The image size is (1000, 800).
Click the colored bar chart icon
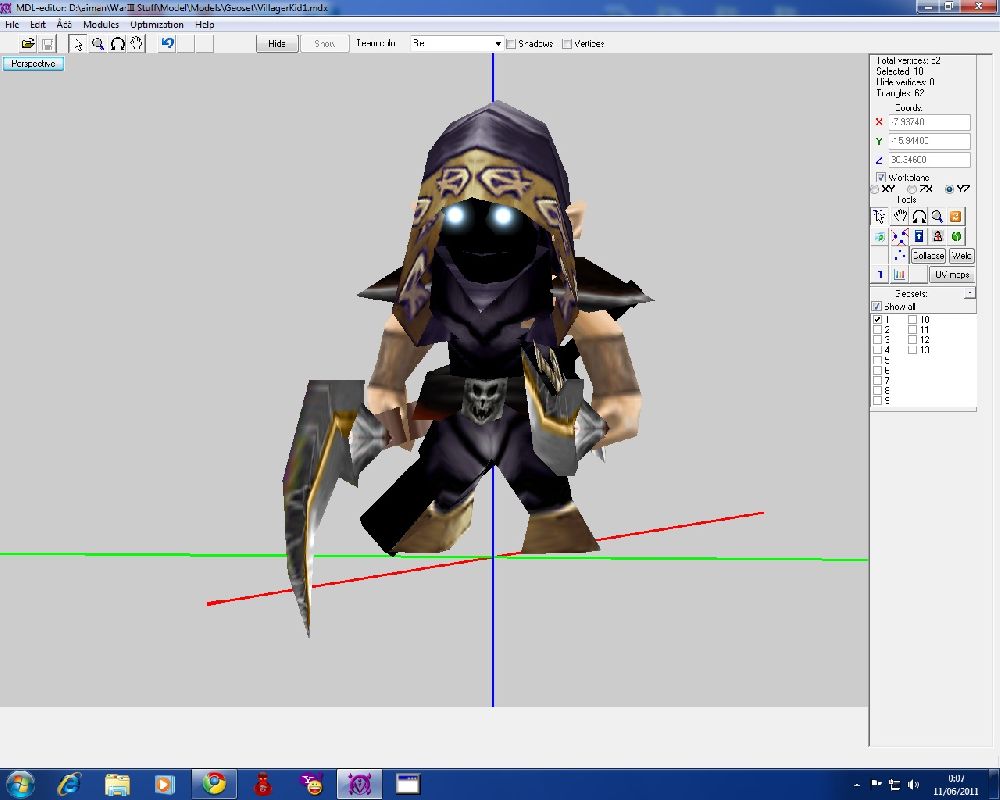click(x=899, y=275)
